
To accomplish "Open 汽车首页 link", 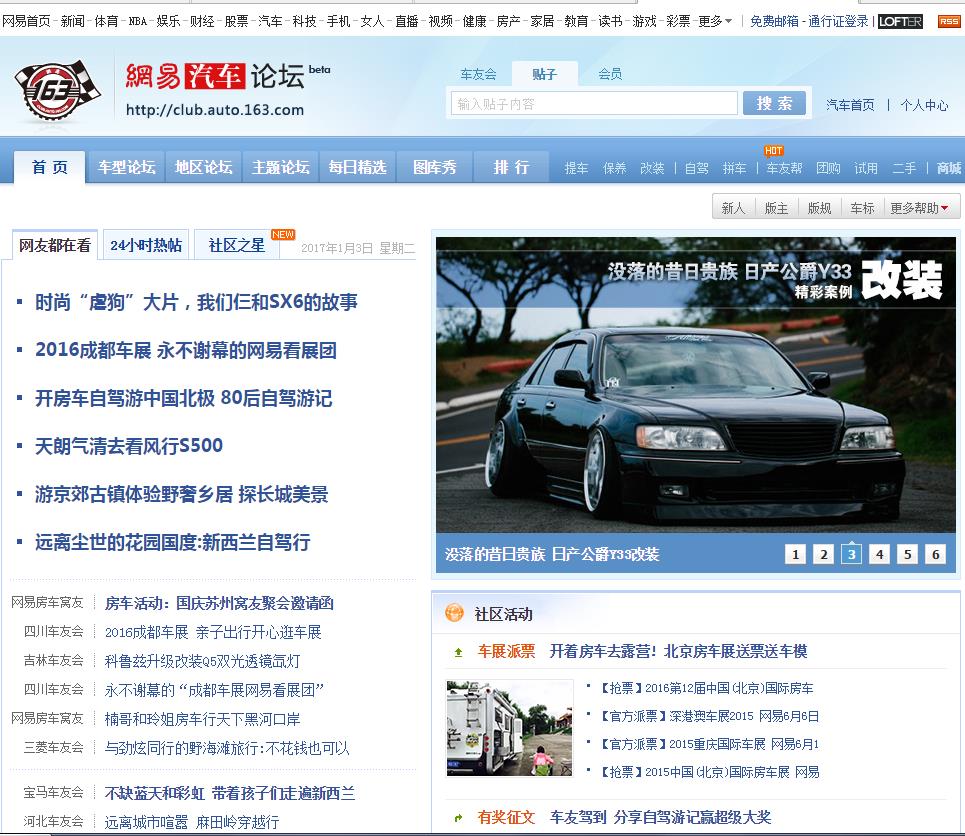I will [x=850, y=105].
